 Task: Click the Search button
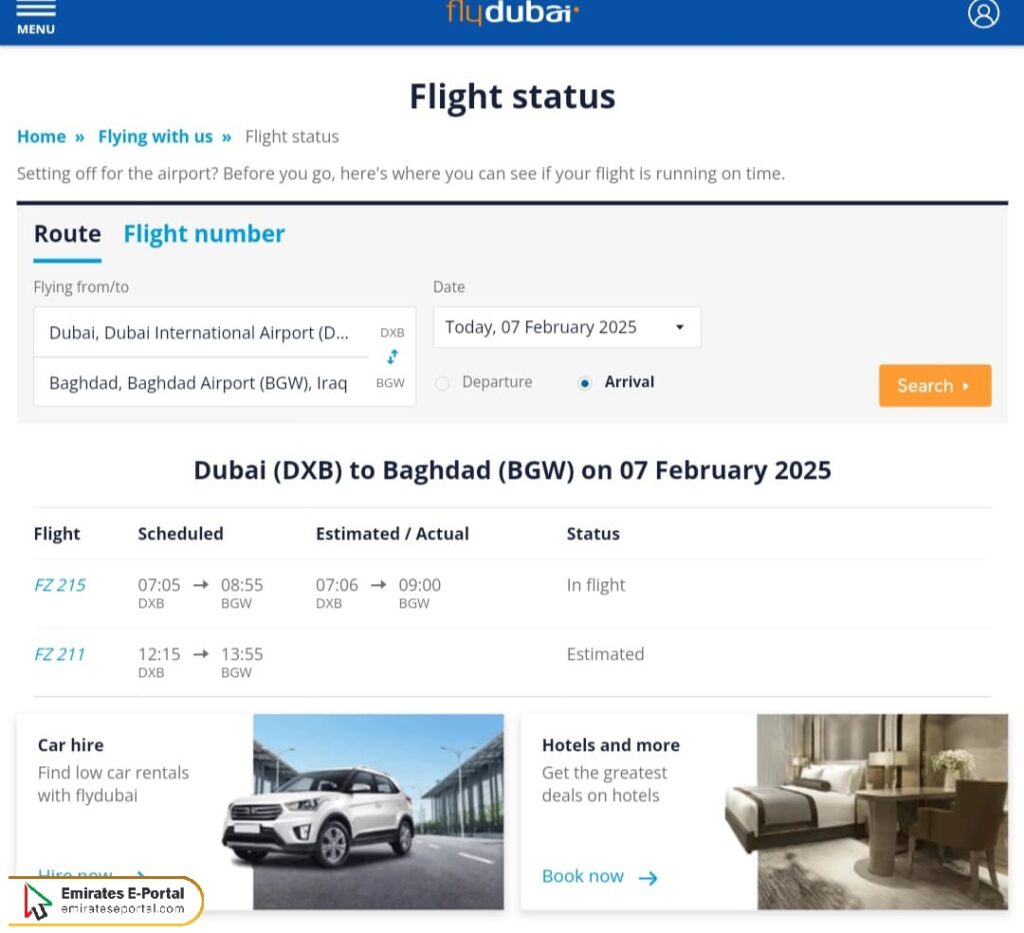[934, 386]
